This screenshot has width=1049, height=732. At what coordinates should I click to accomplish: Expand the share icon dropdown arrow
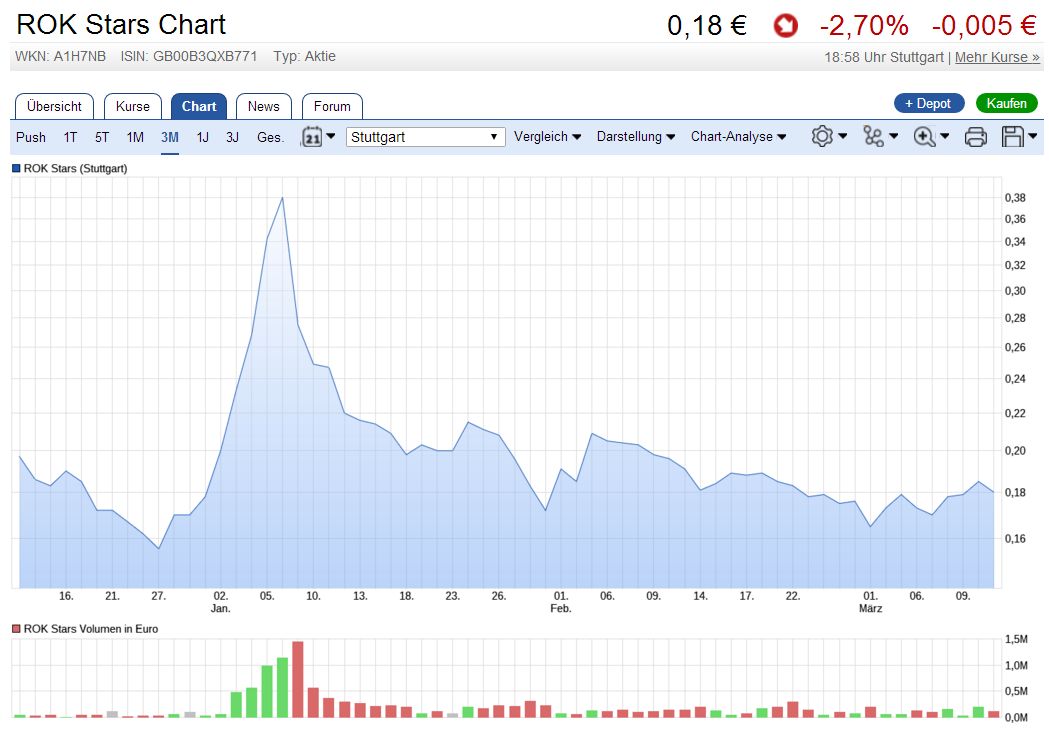coord(893,136)
